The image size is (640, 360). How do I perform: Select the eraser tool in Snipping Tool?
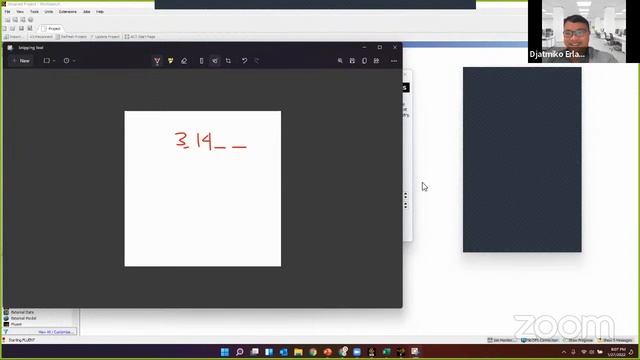click(x=184, y=61)
